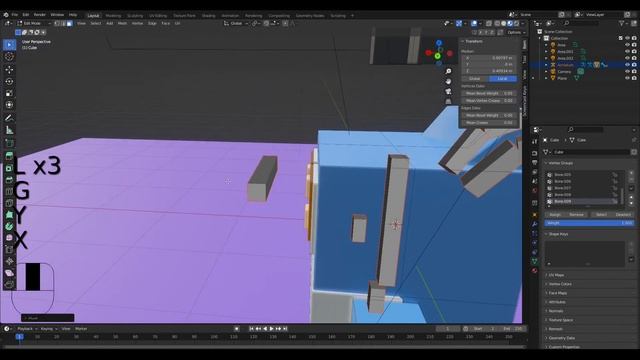Hide the Plane object in outliner
This screenshot has width=640, height=360.
tap(627, 78)
